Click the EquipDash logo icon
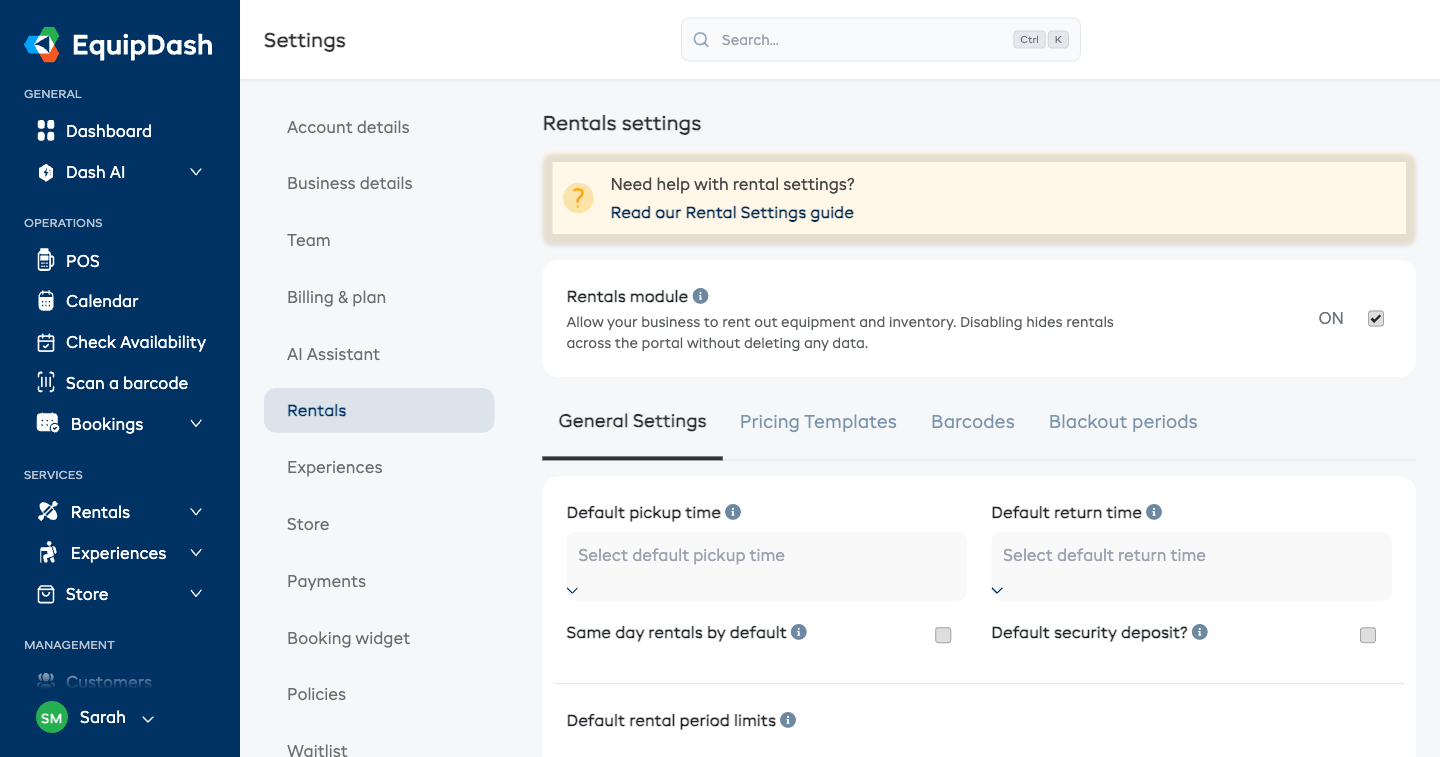 43,45
